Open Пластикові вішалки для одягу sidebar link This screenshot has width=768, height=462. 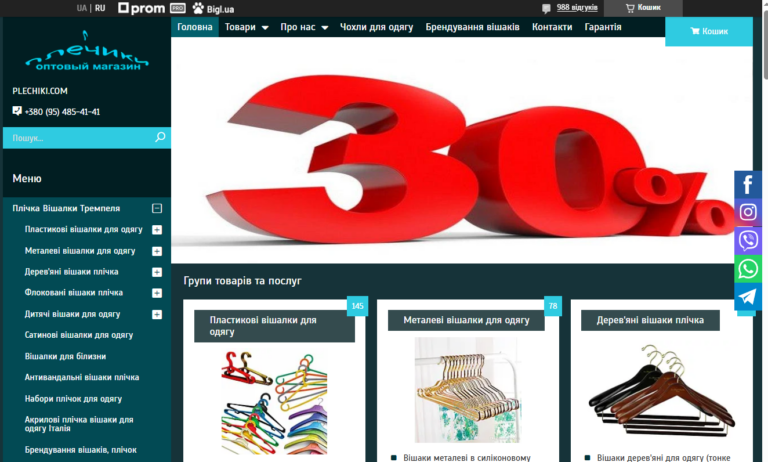click(x=84, y=229)
